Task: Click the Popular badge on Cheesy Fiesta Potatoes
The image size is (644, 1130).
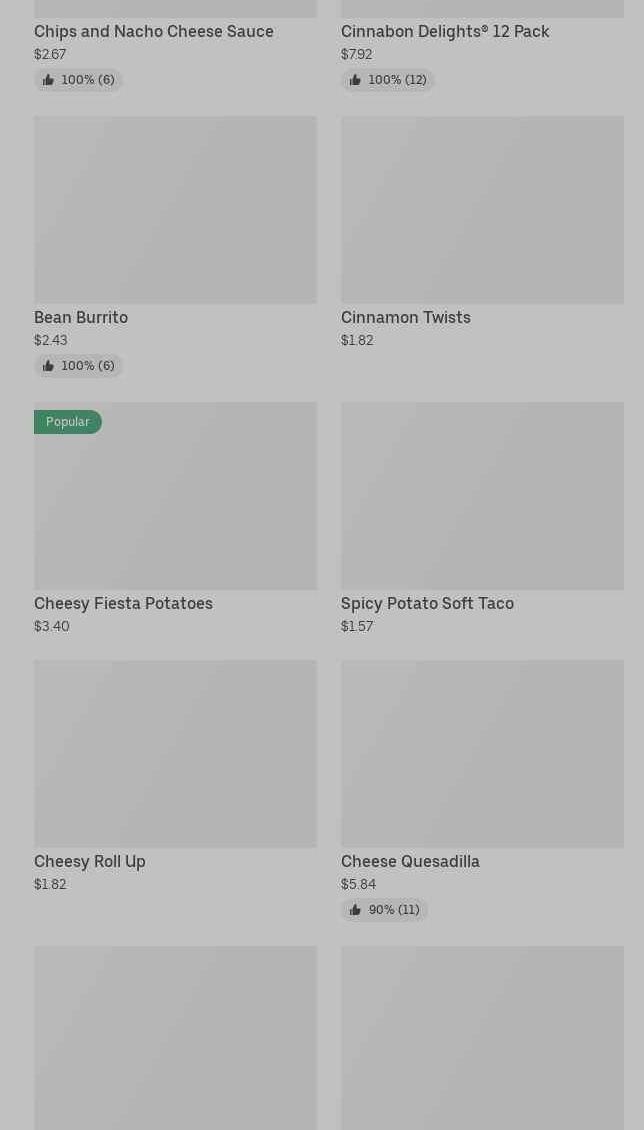Action: [68, 422]
